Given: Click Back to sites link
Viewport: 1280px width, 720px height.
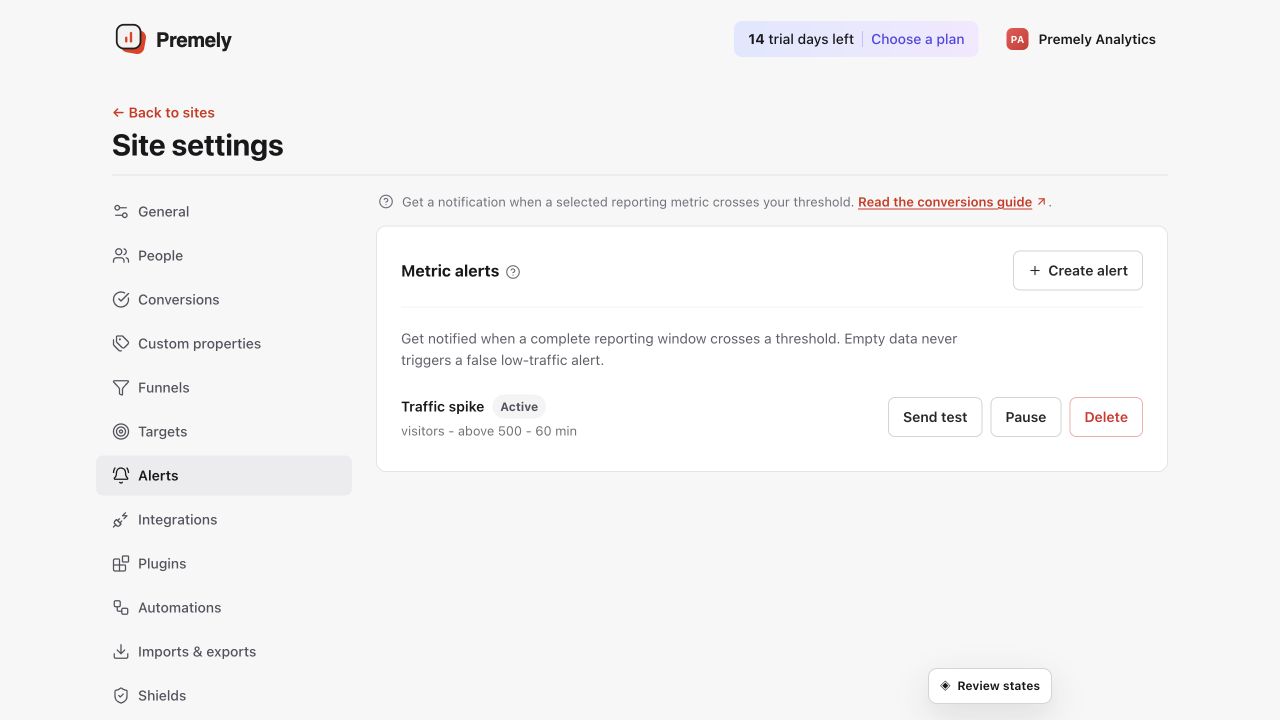Looking at the screenshot, I should [163, 113].
